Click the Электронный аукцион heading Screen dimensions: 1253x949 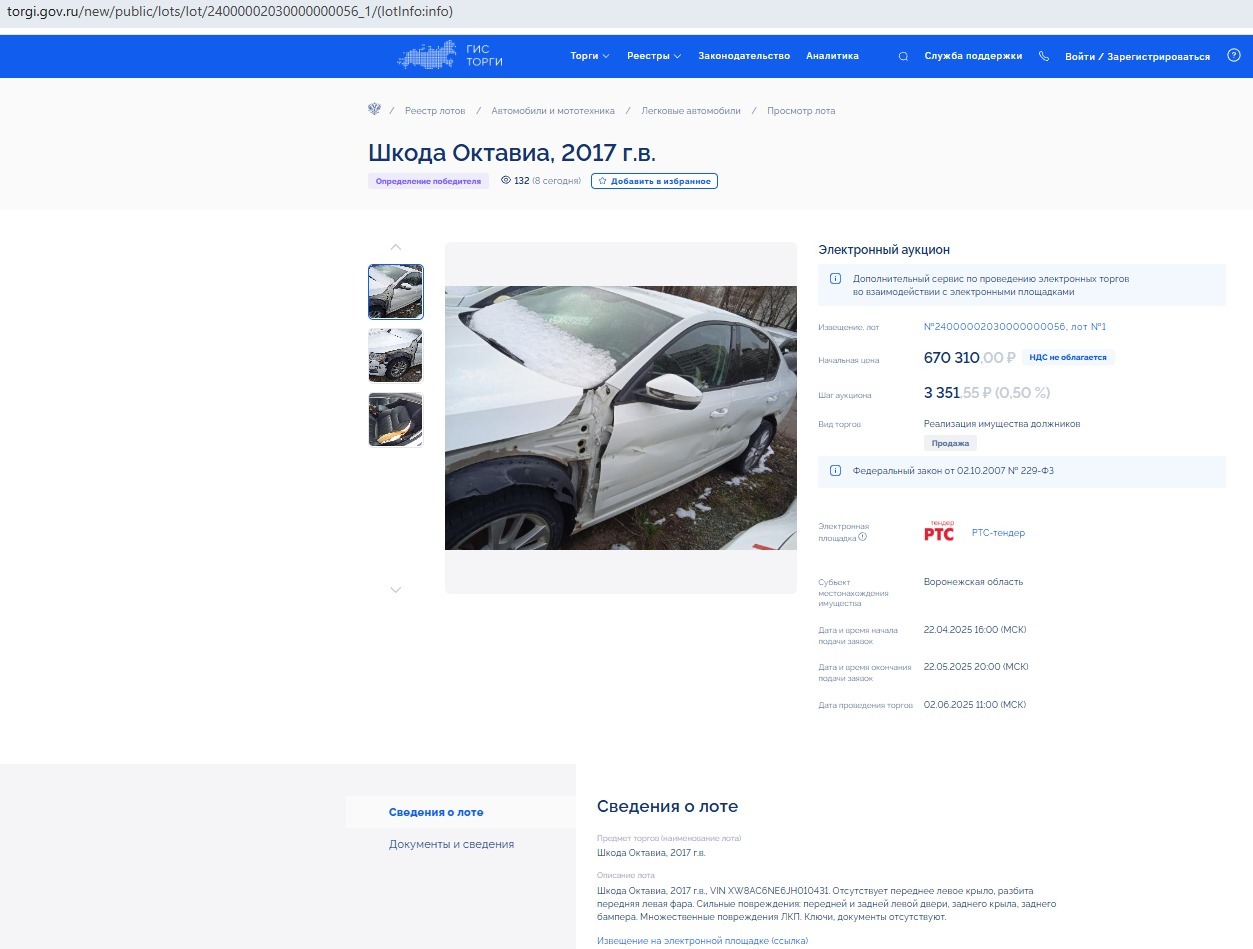[884, 250]
